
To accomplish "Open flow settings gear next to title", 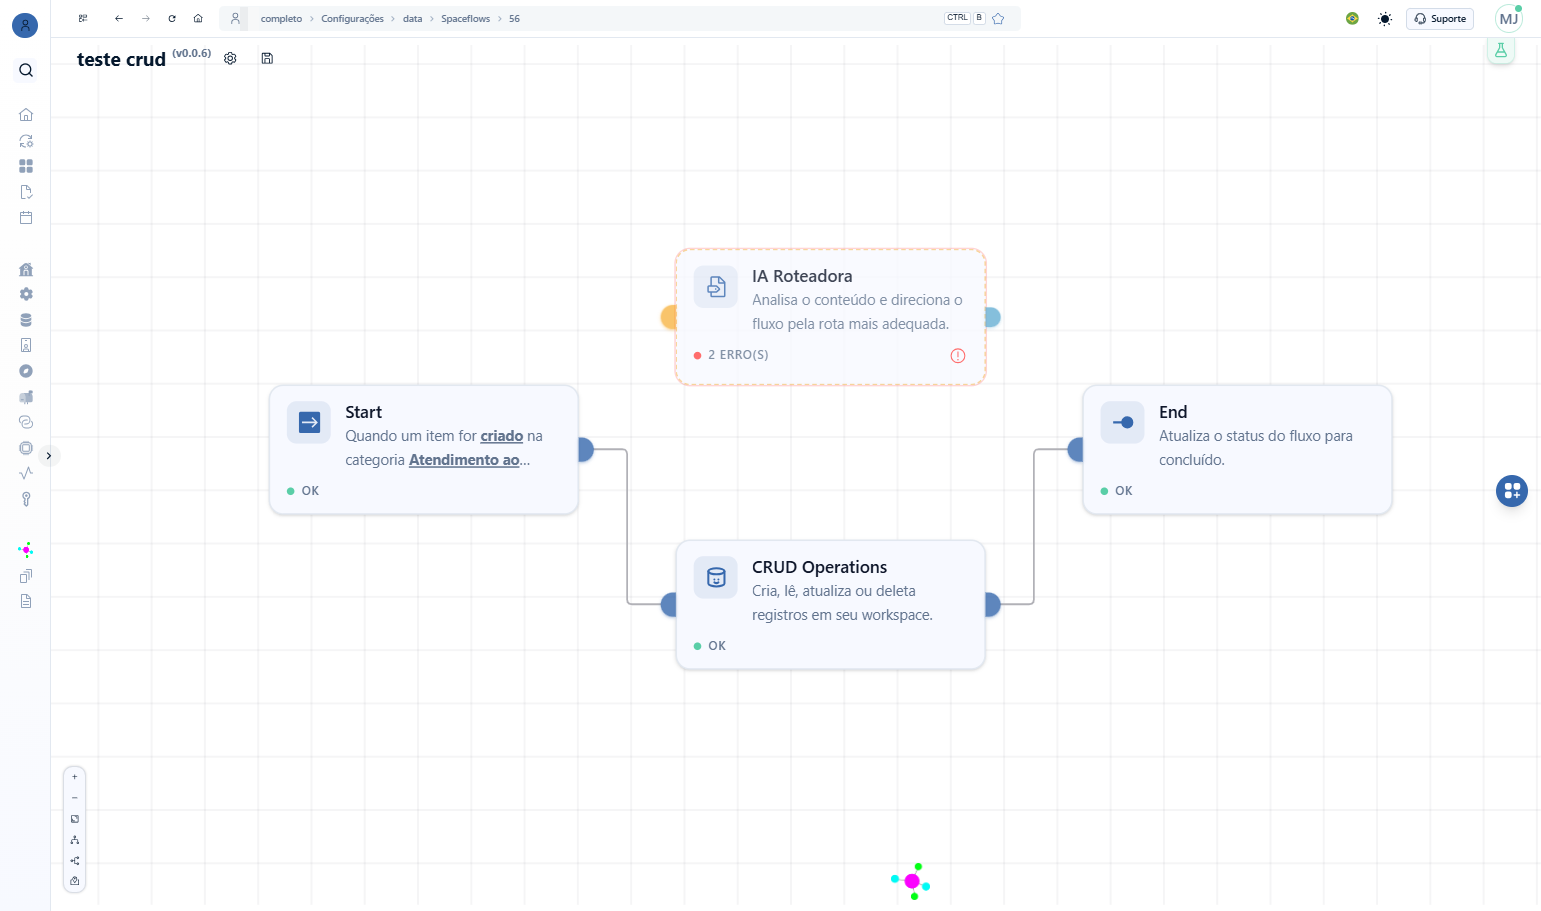I will point(230,58).
